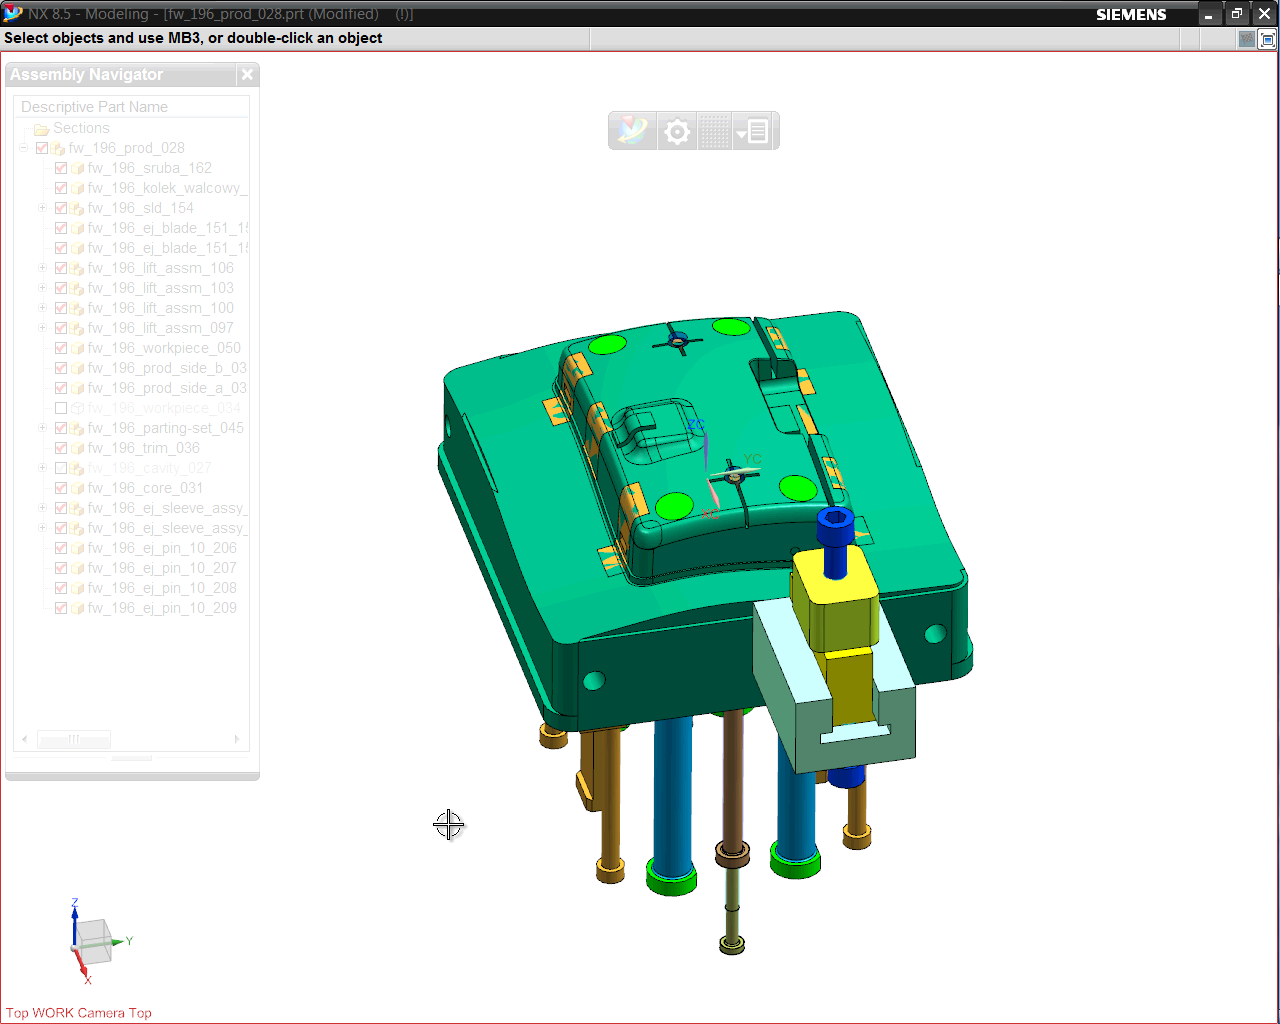Enable the hidden fw_196_workpiece_034 checkbox

pyautogui.click(x=61, y=408)
